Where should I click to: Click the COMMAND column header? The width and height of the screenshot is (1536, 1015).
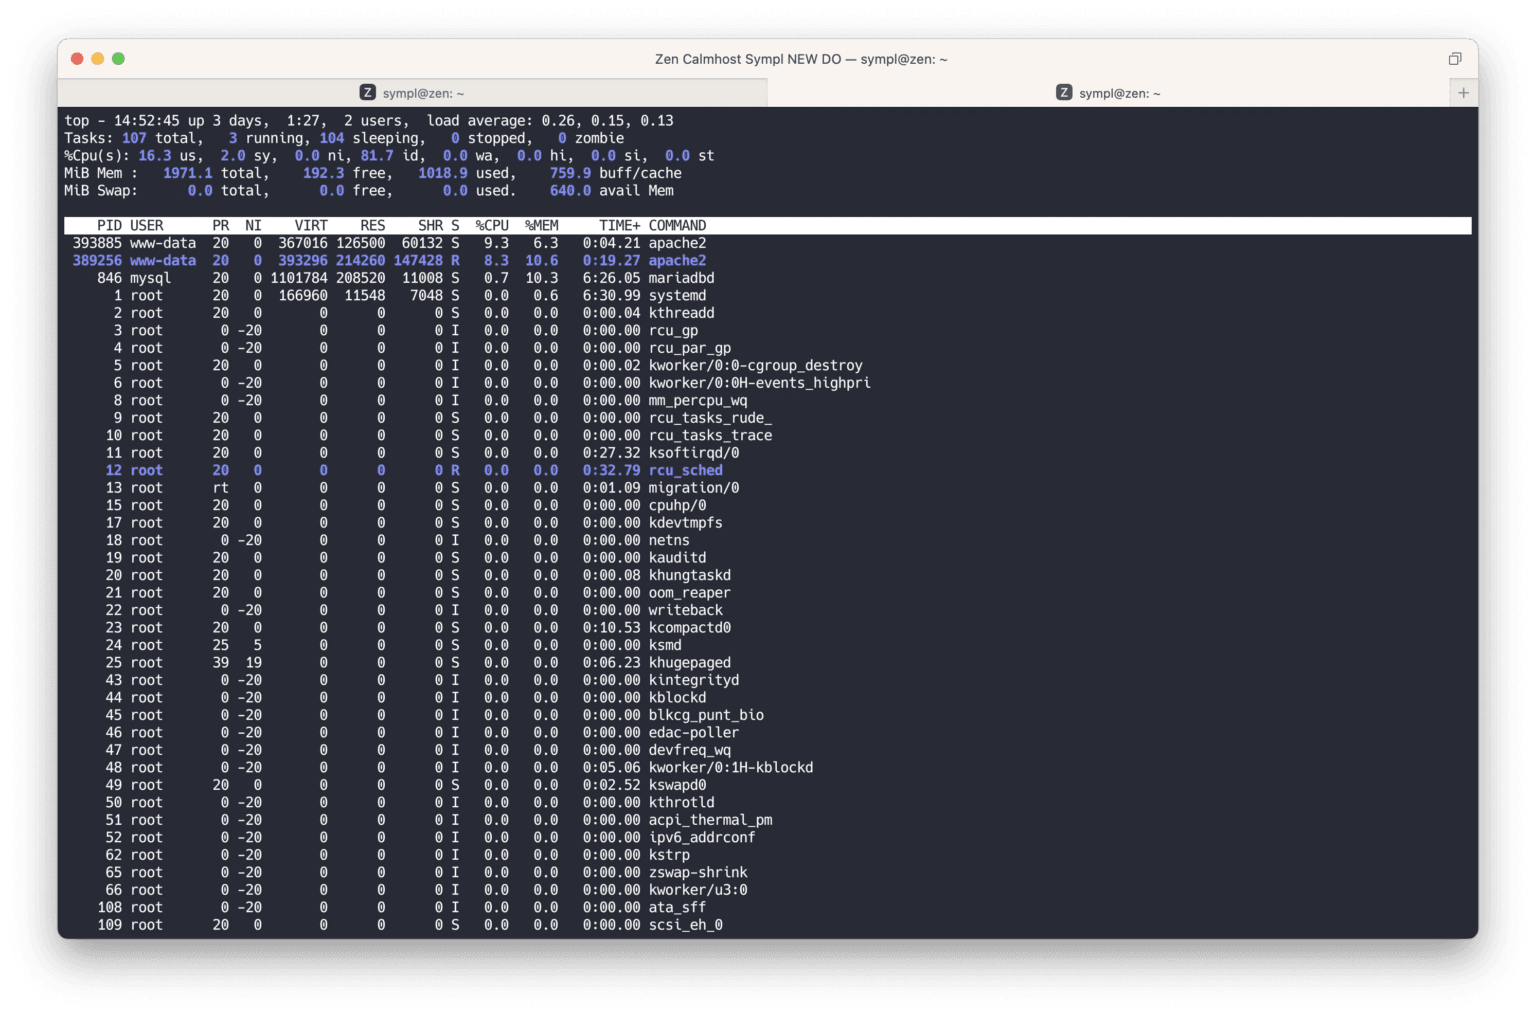[x=677, y=225]
